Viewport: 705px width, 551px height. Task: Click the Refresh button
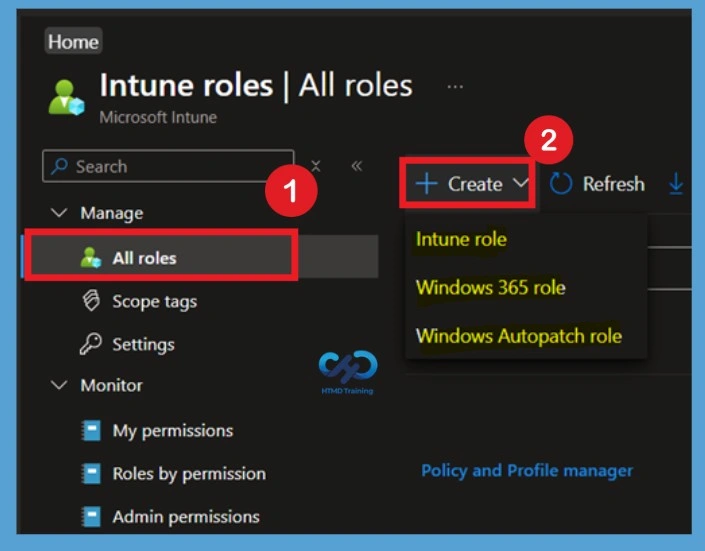(x=597, y=184)
